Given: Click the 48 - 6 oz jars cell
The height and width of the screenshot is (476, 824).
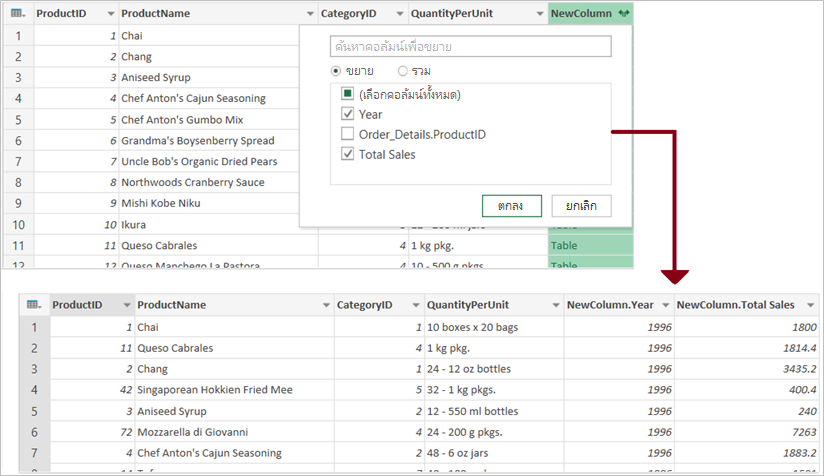Looking at the screenshot, I should pyautogui.click(x=494, y=453).
